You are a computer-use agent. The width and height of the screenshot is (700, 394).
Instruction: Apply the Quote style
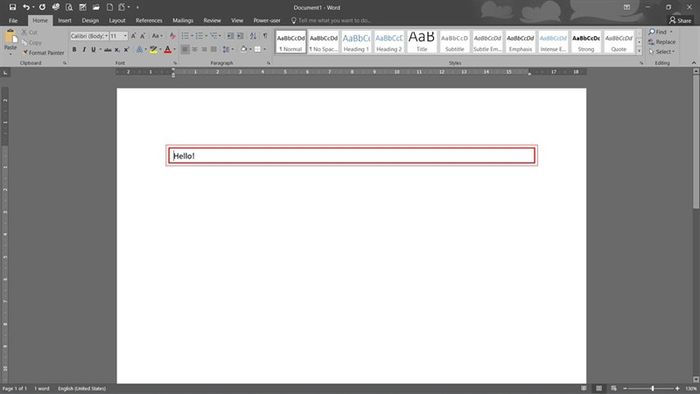[619, 42]
